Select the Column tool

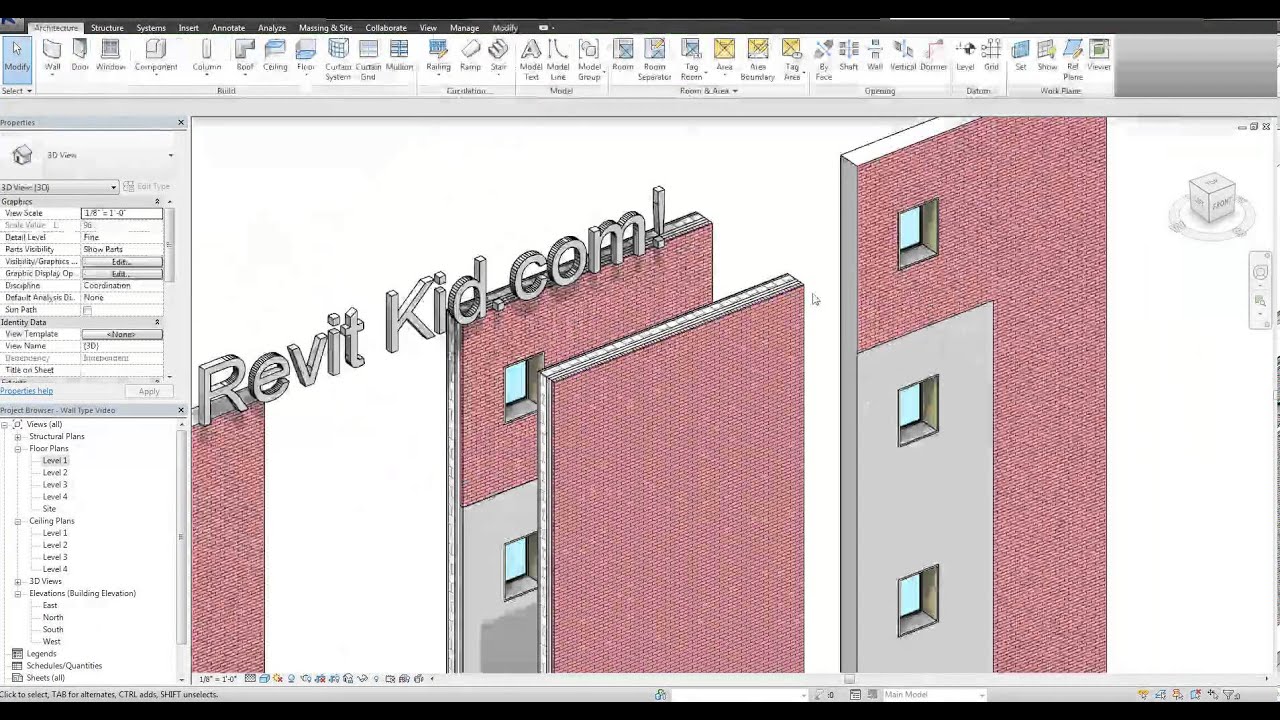pos(207,55)
